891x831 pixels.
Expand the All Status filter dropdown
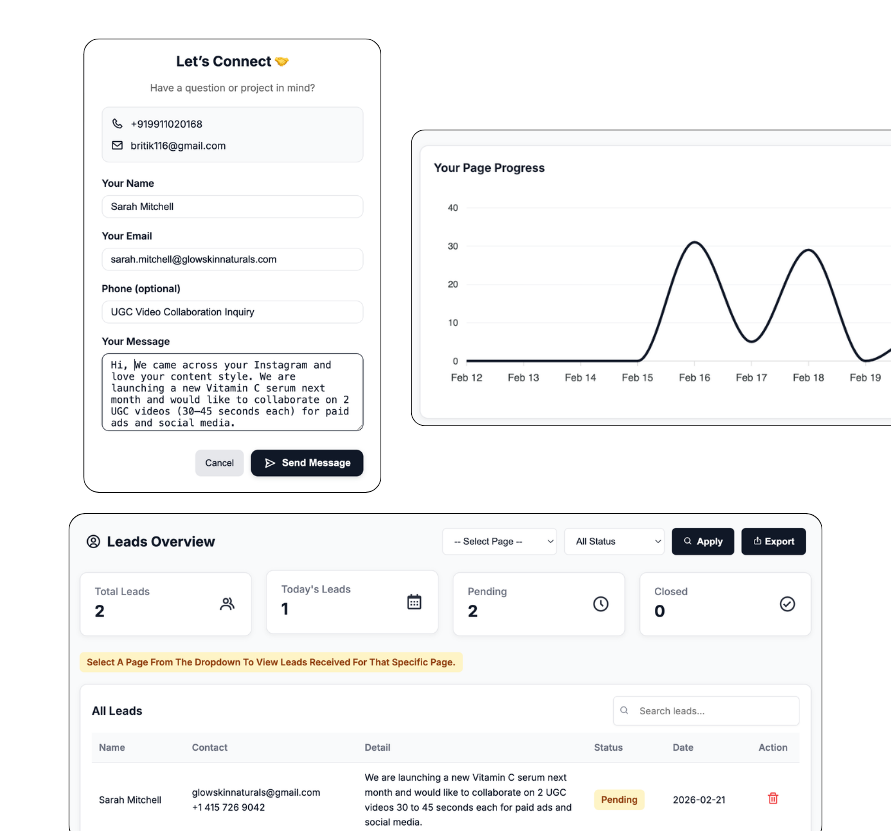tap(614, 541)
